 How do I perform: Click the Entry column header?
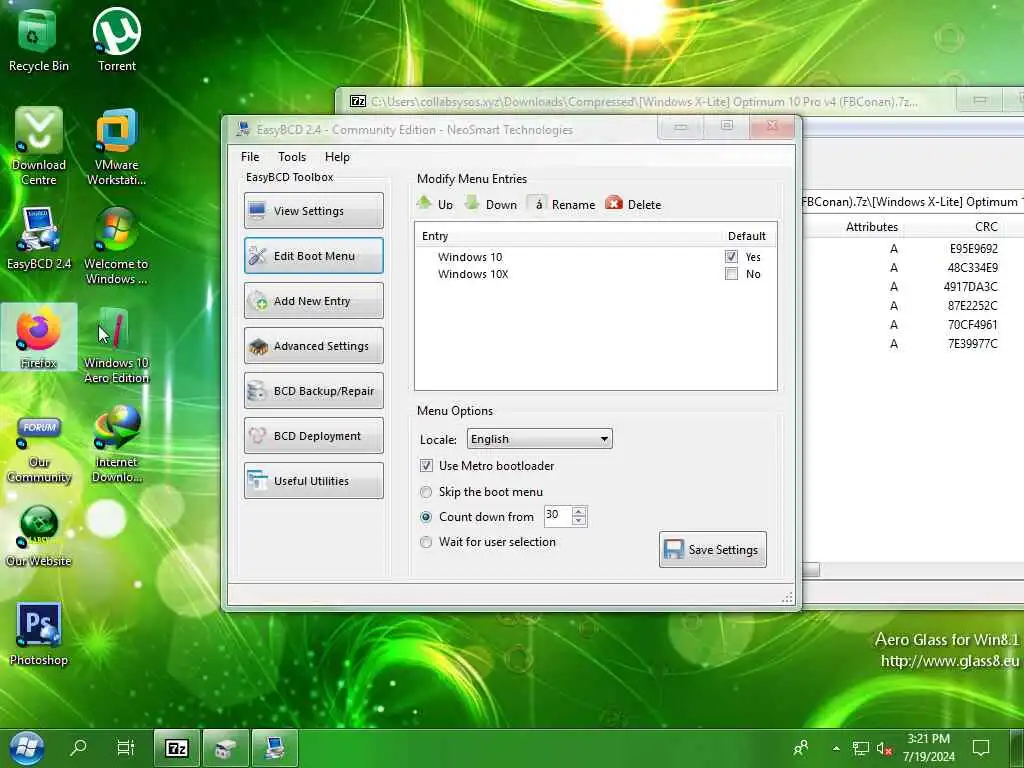pyautogui.click(x=435, y=236)
